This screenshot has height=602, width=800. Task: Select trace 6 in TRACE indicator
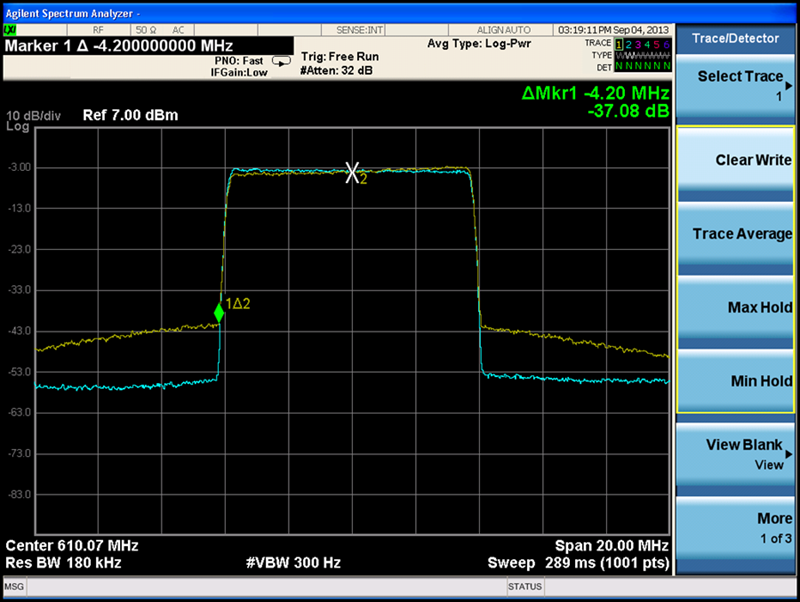point(666,44)
